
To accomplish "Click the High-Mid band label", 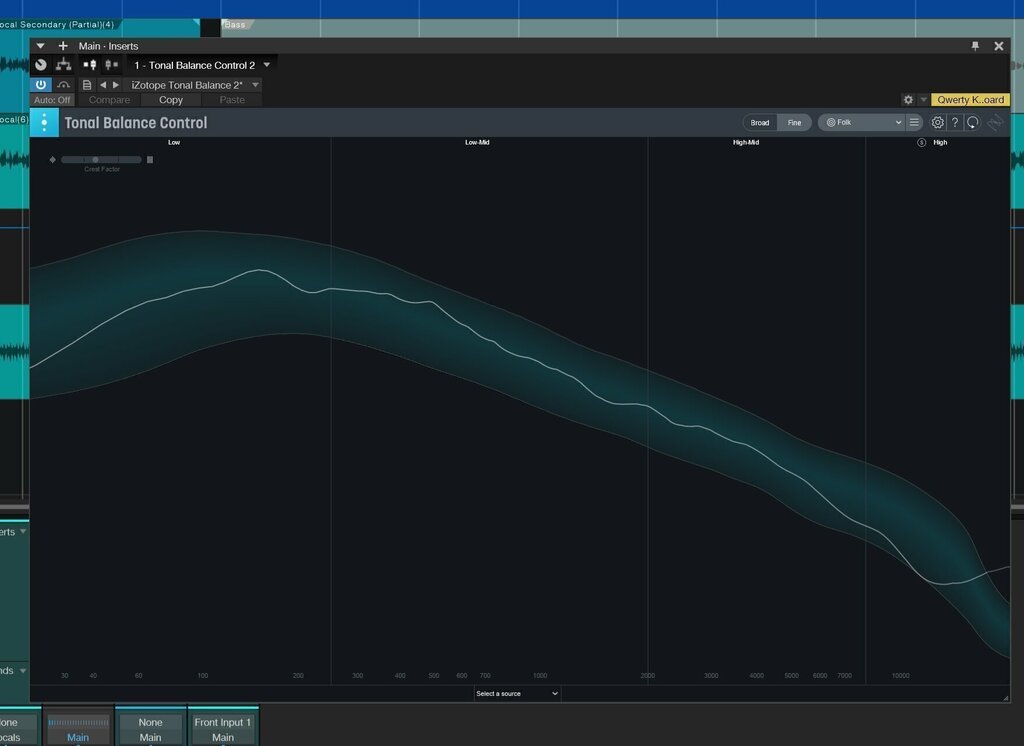I will click(746, 142).
